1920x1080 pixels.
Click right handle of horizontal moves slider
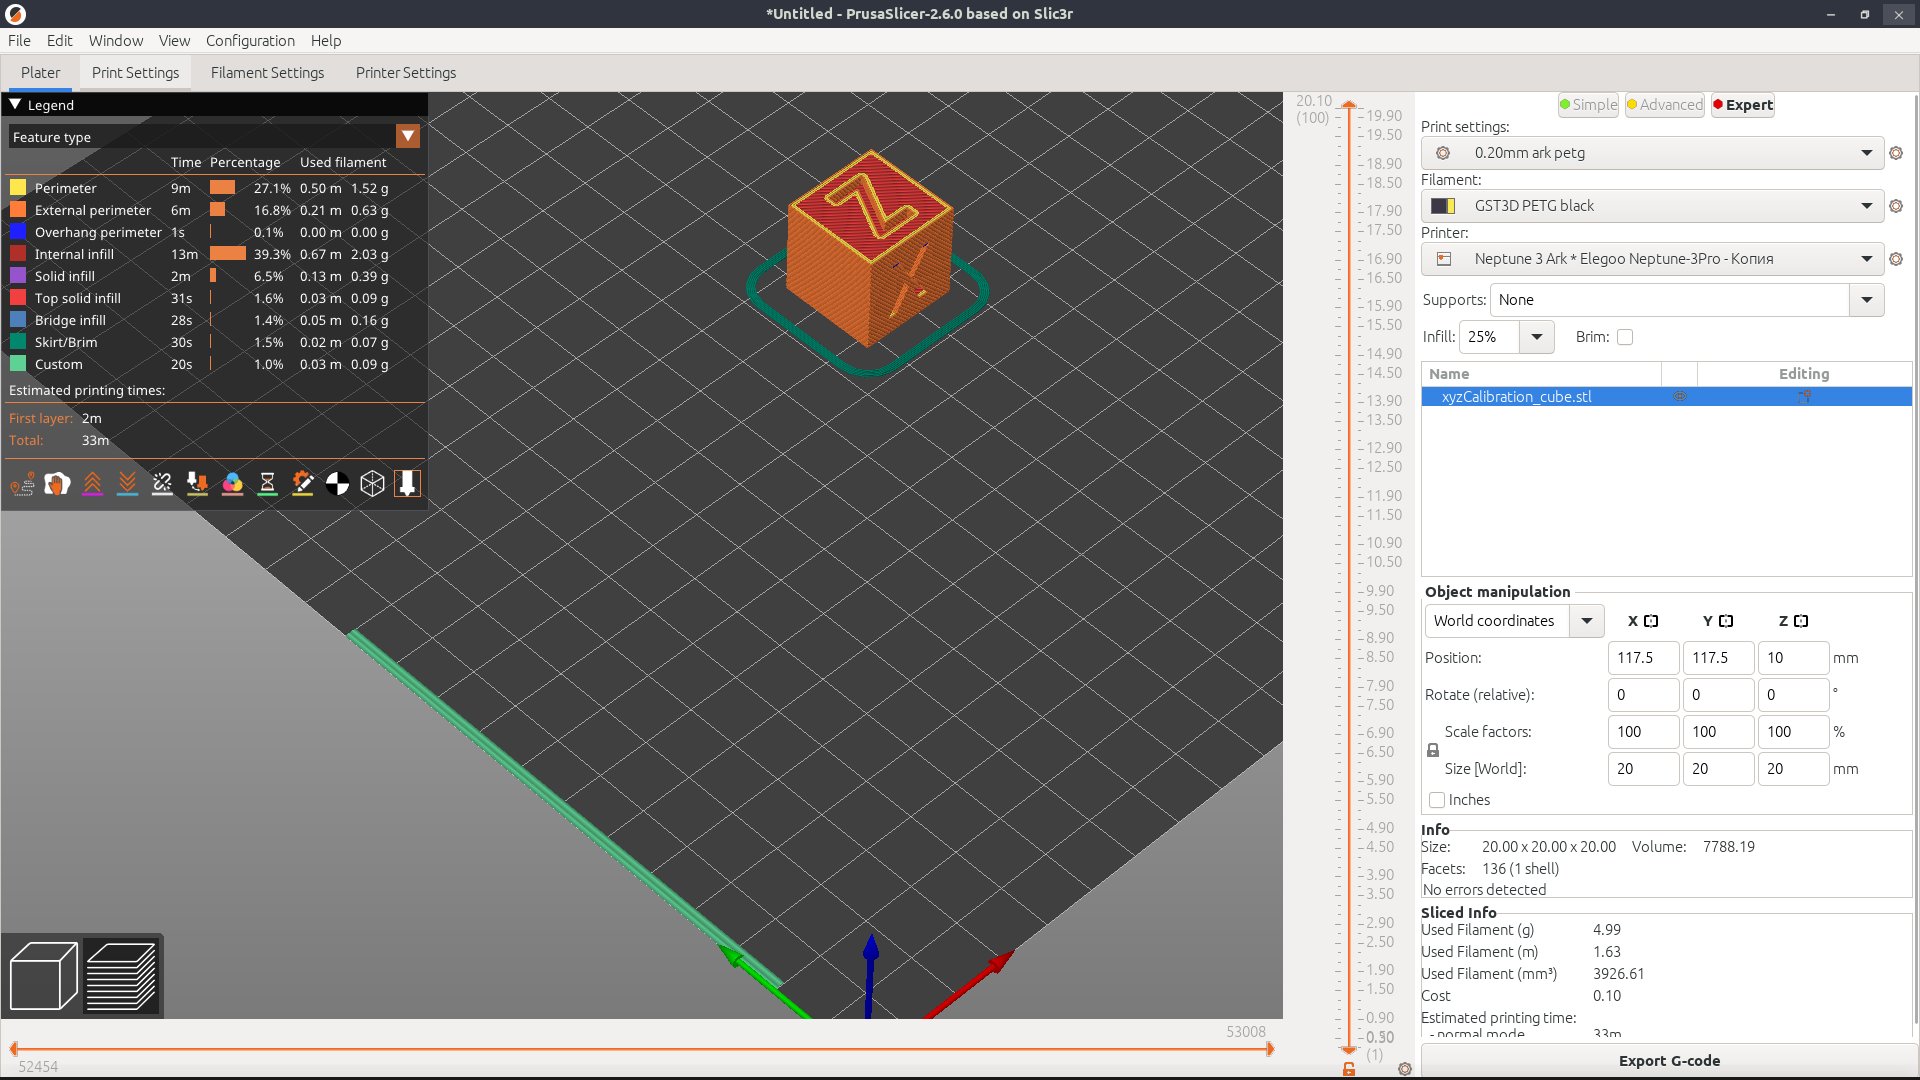(1270, 1049)
